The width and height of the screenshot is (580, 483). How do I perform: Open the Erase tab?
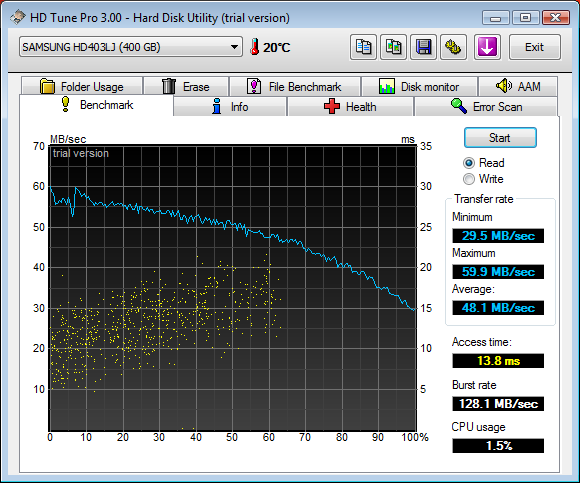[186, 87]
